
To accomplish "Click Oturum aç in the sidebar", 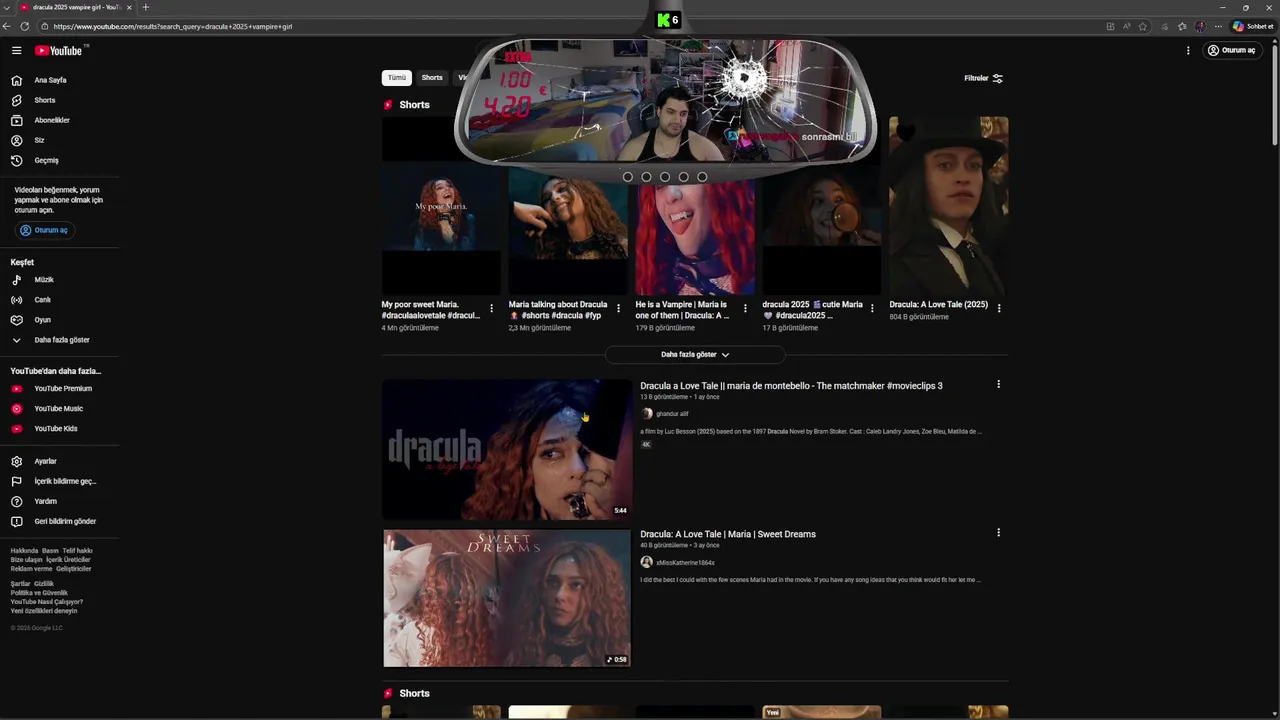I will (44, 230).
